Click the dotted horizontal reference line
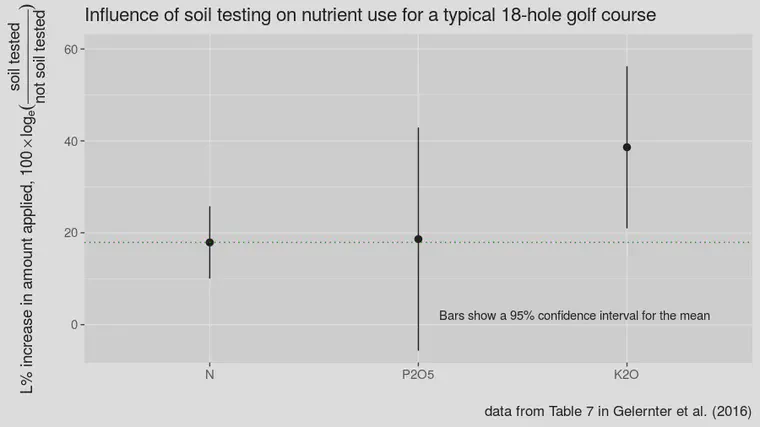Viewport: 760px width, 427px height. [418, 242]
